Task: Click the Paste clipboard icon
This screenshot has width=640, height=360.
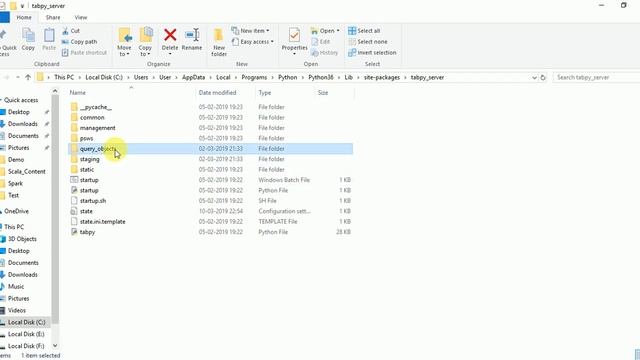Action: 49,39
